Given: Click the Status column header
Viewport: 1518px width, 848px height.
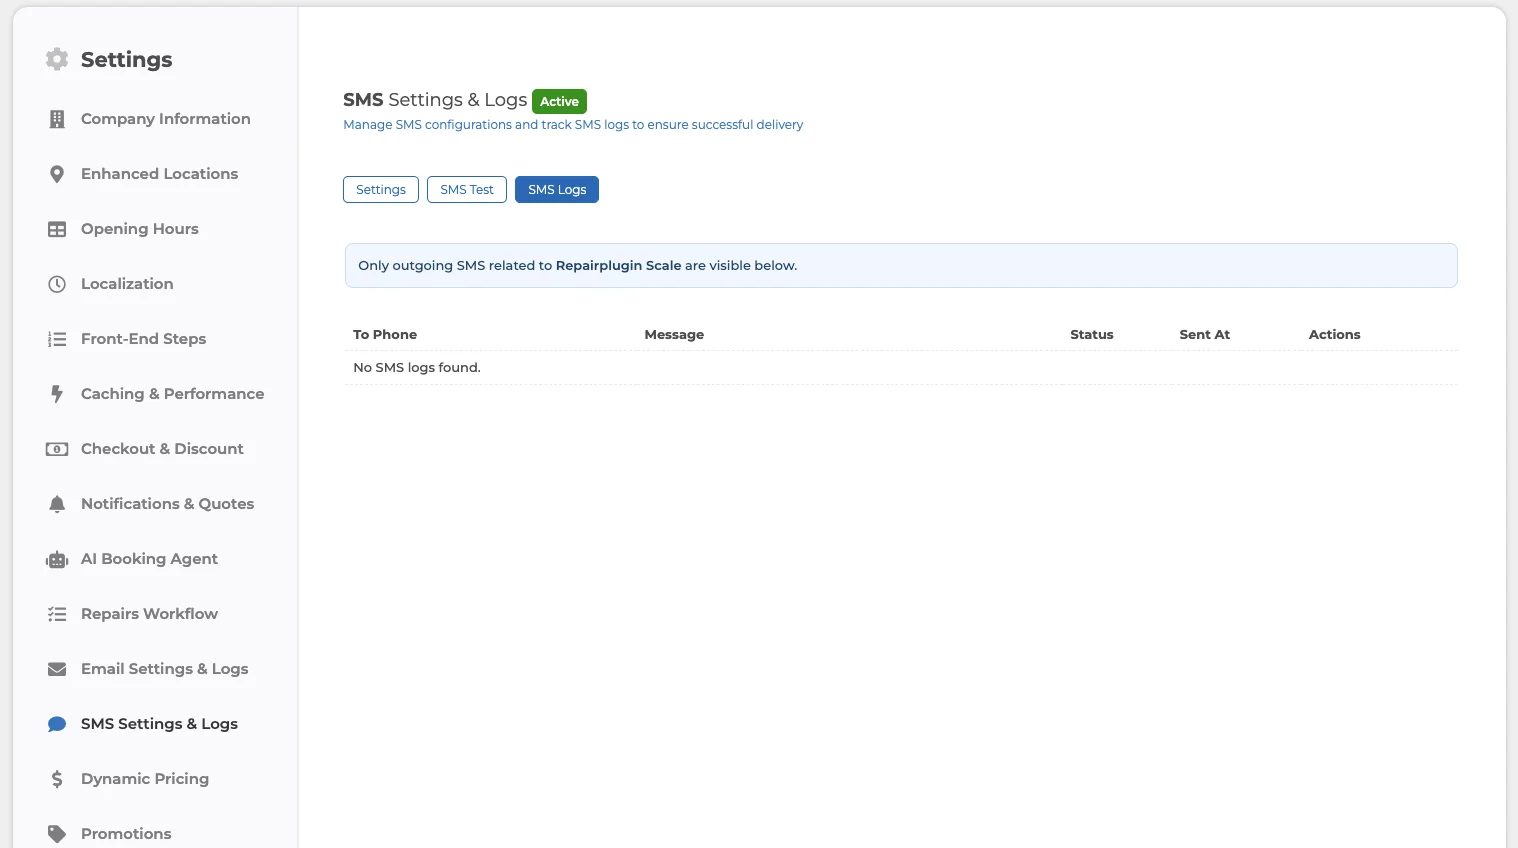Looking at the screenshot, I should (1092, 335).
